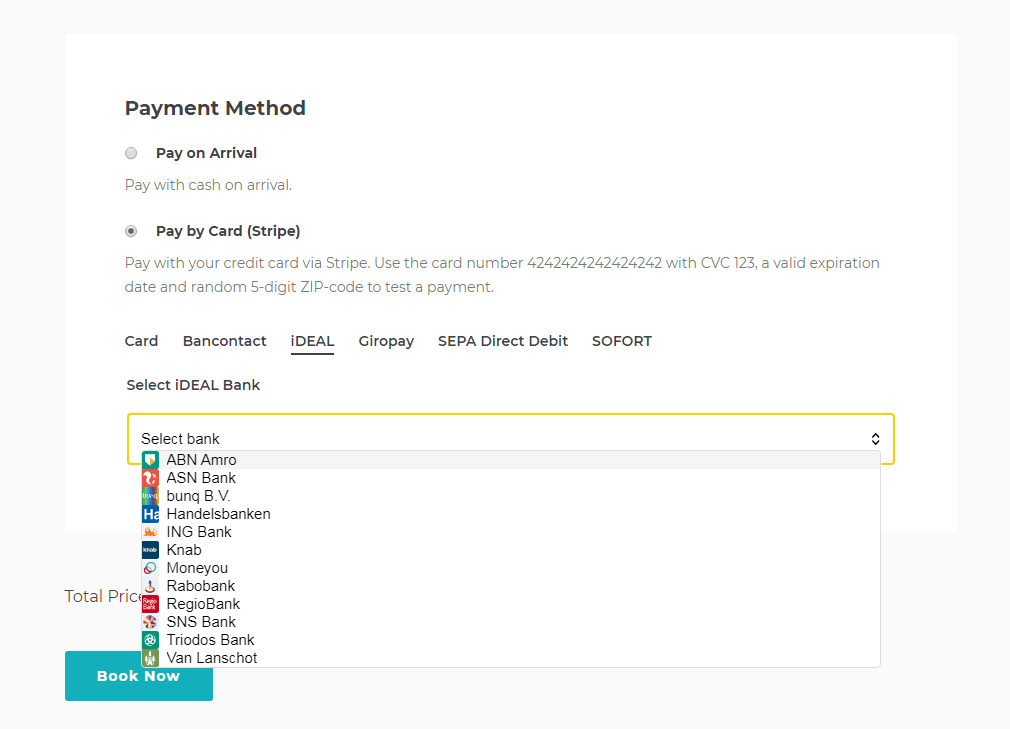Click the Triodos Bank logo icon

150,640
